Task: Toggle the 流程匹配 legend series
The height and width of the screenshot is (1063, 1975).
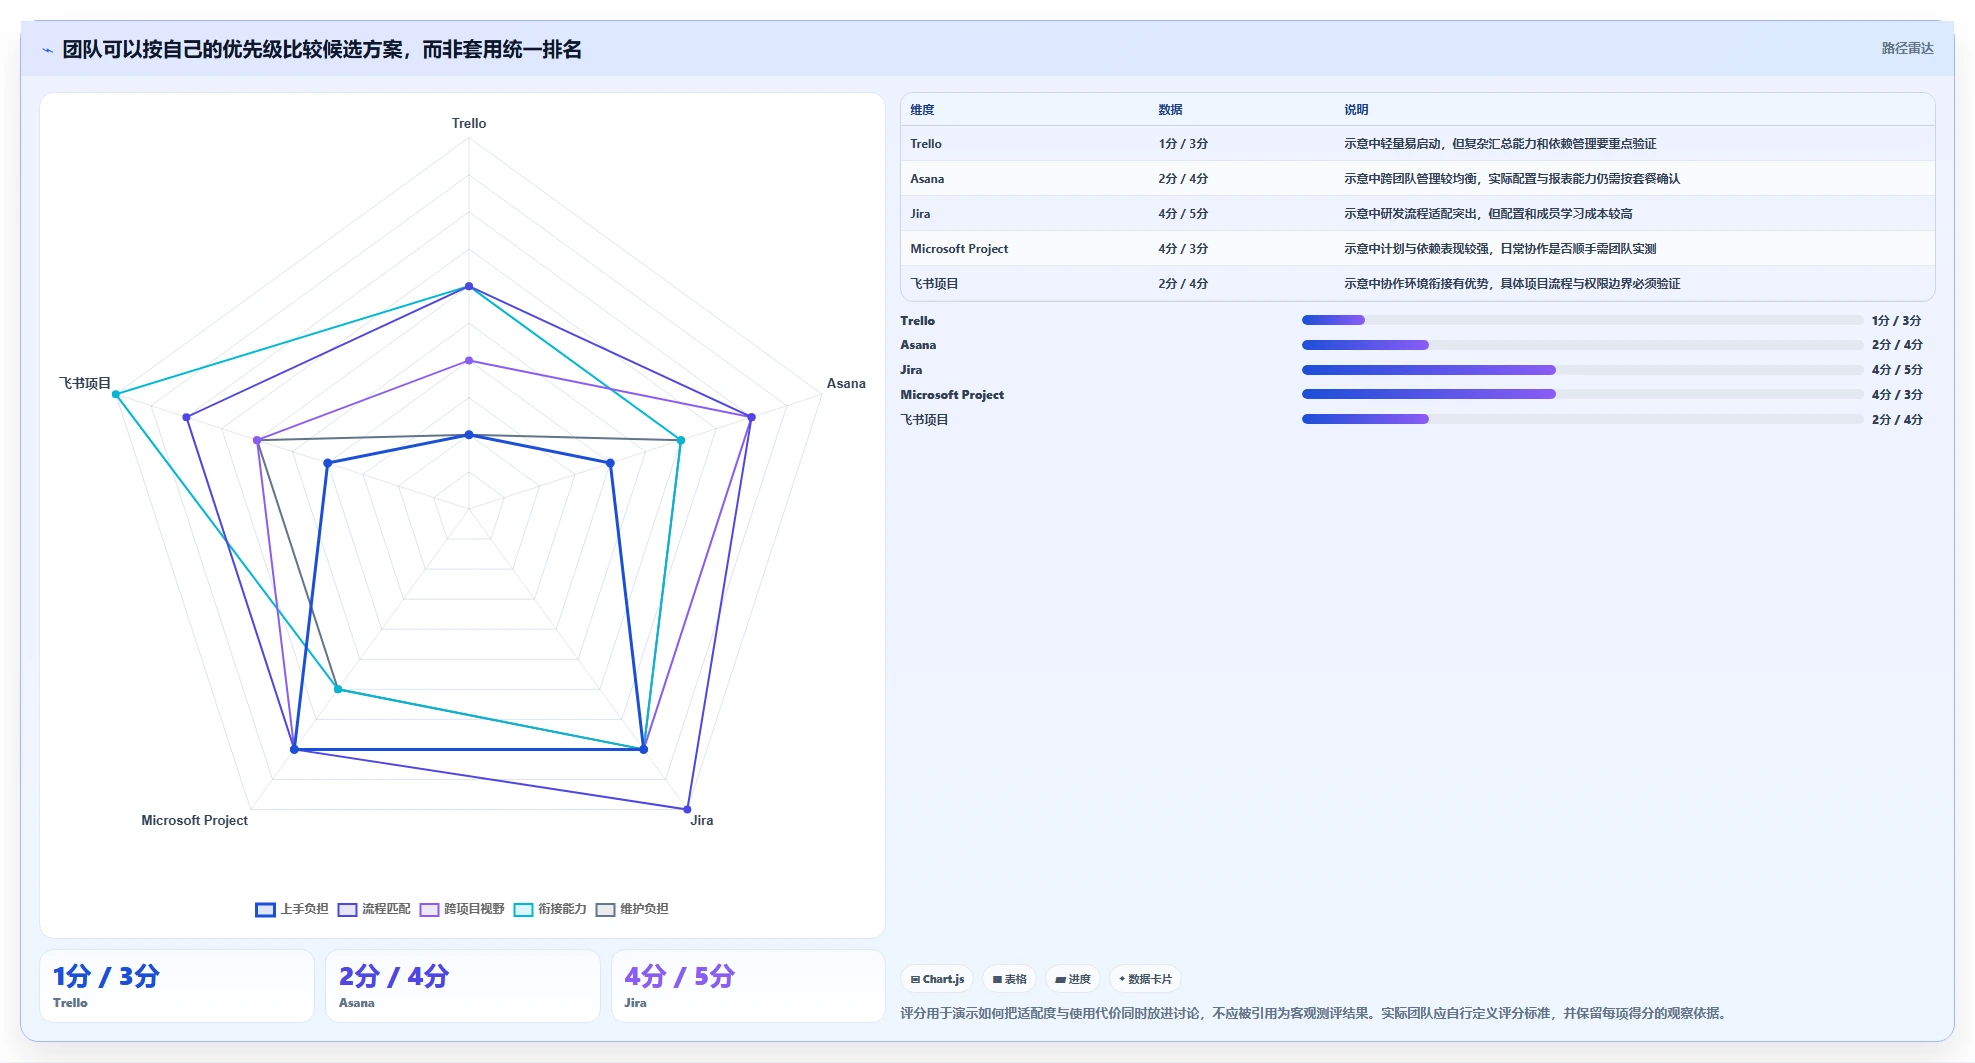Action: point(374,909)
